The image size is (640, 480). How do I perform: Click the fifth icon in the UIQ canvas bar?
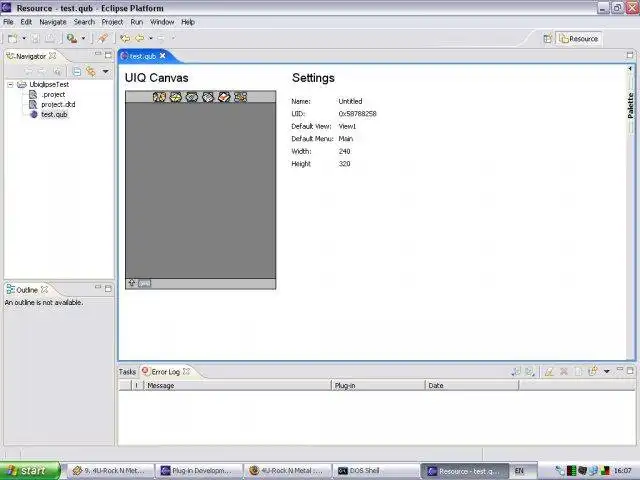(224, 97)
